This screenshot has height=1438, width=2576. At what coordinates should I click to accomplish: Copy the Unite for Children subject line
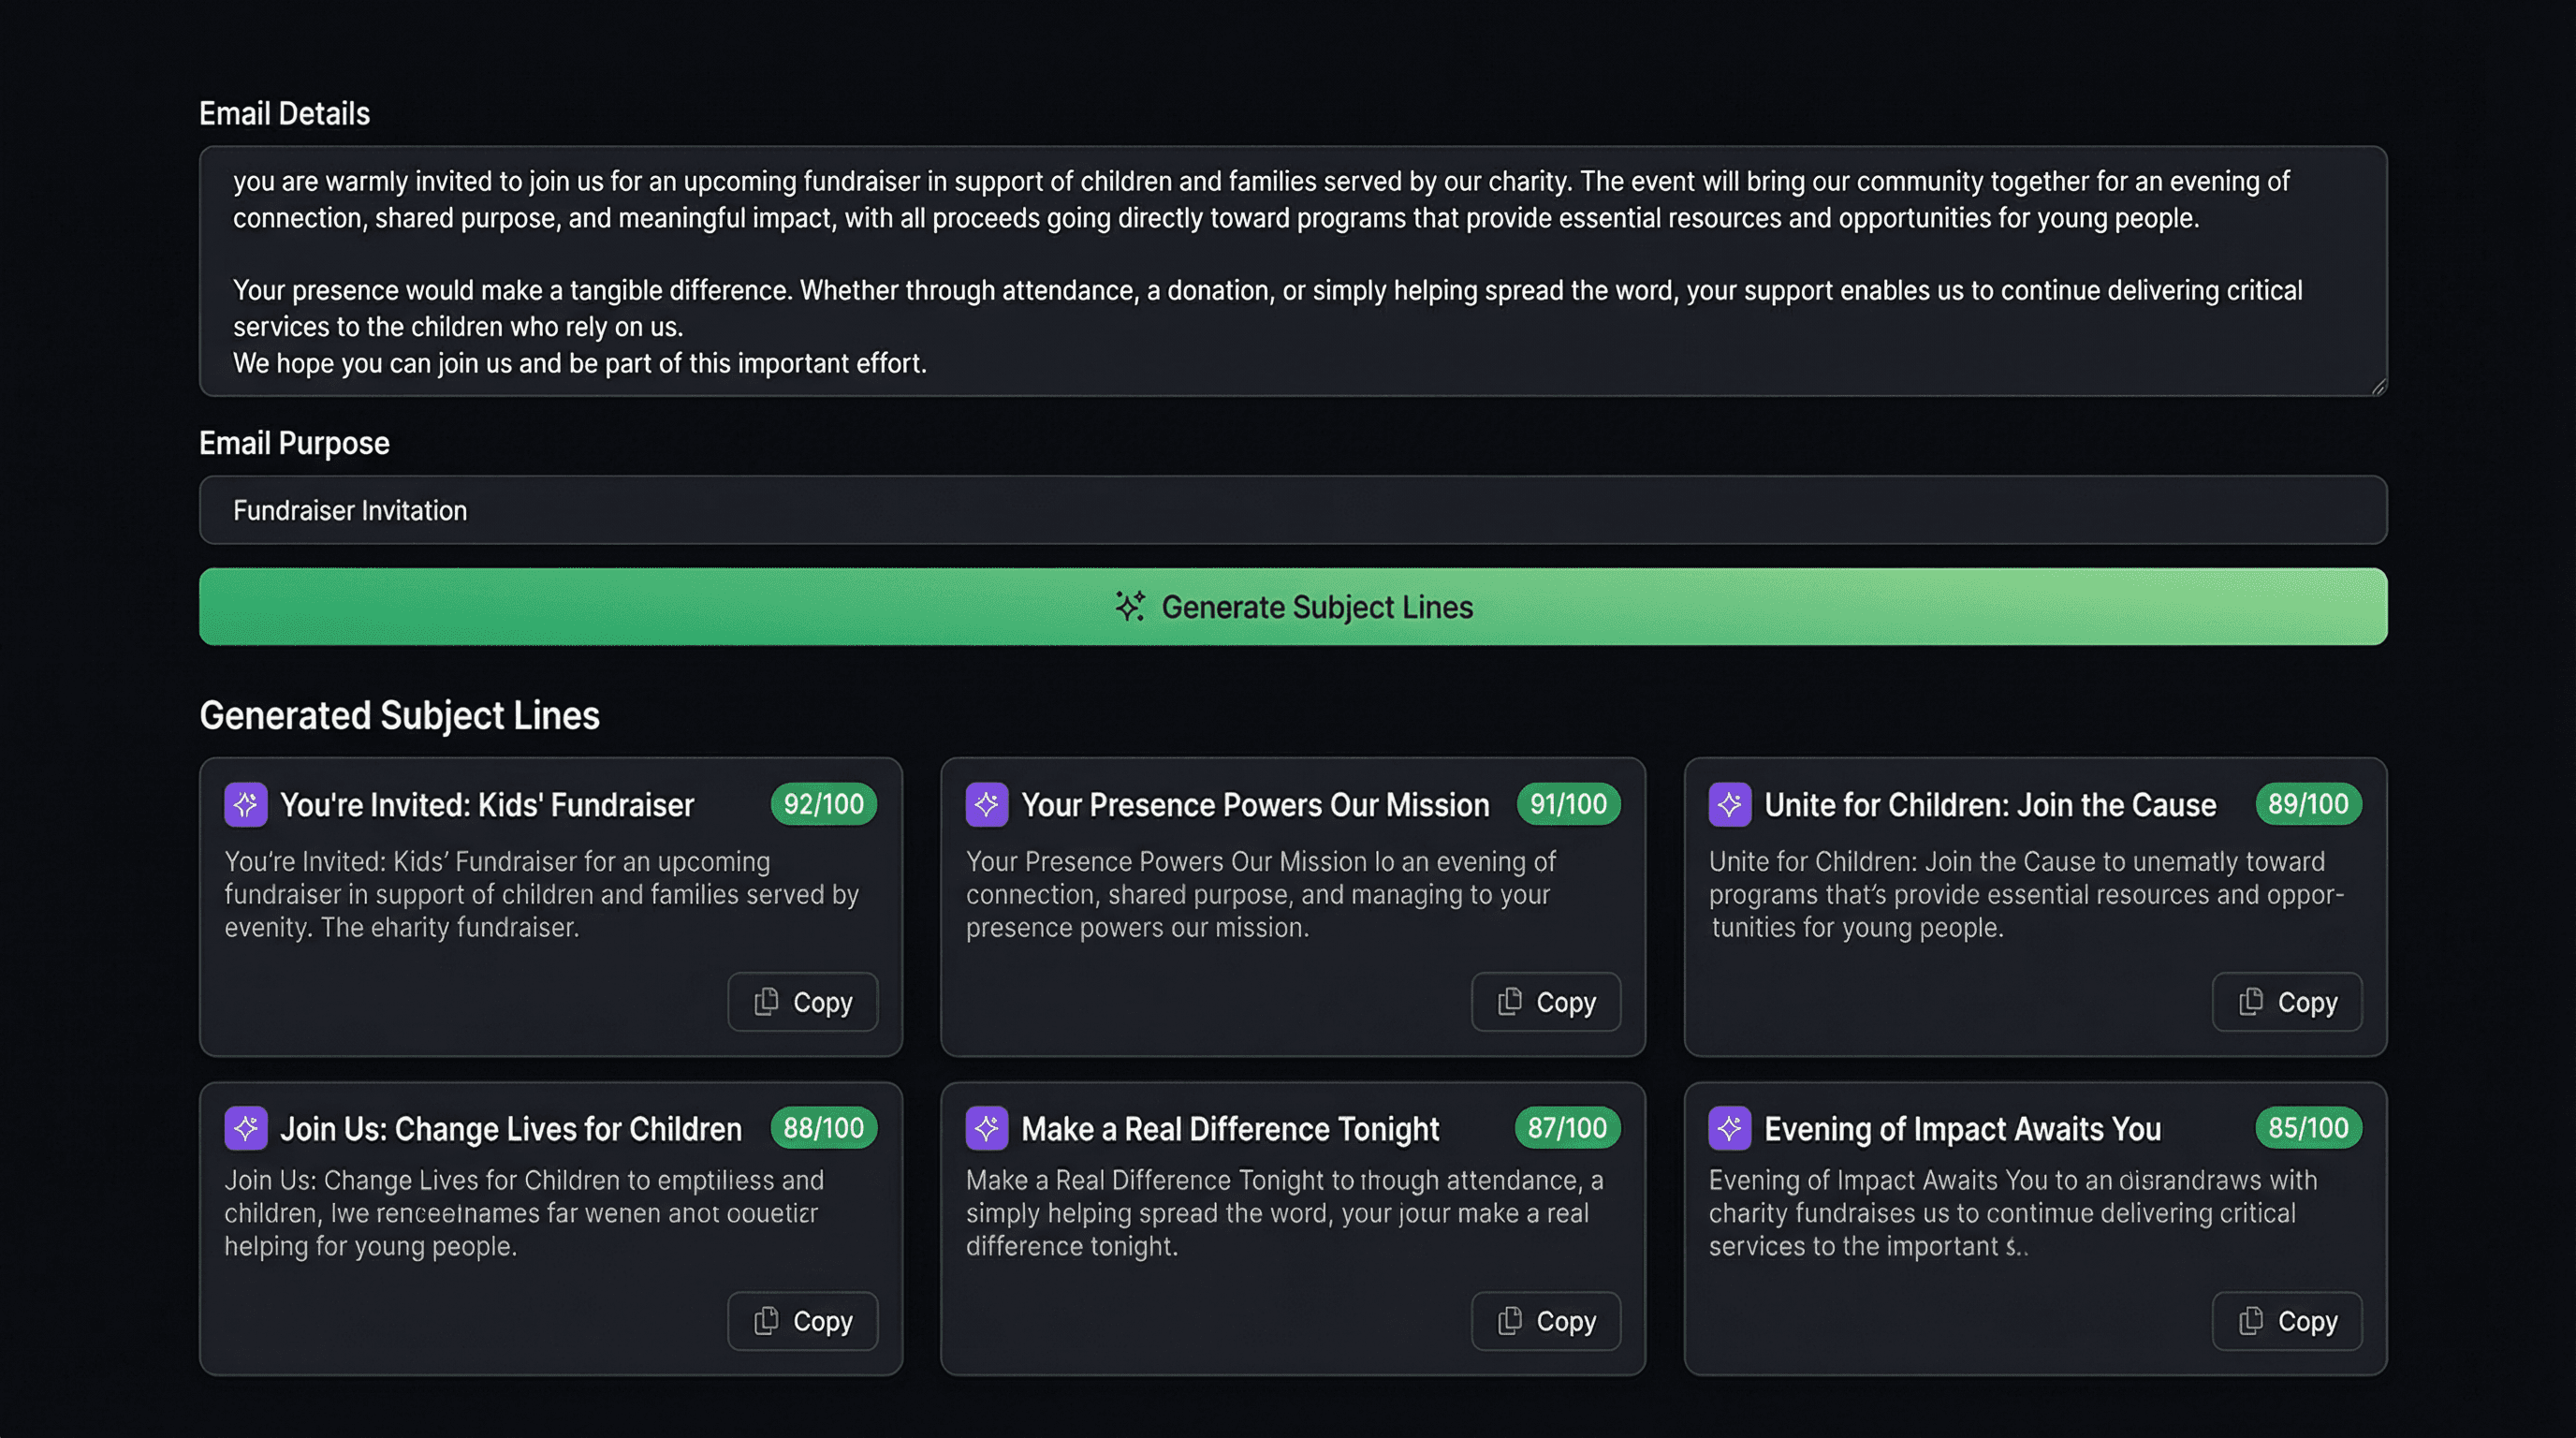2287,1001
